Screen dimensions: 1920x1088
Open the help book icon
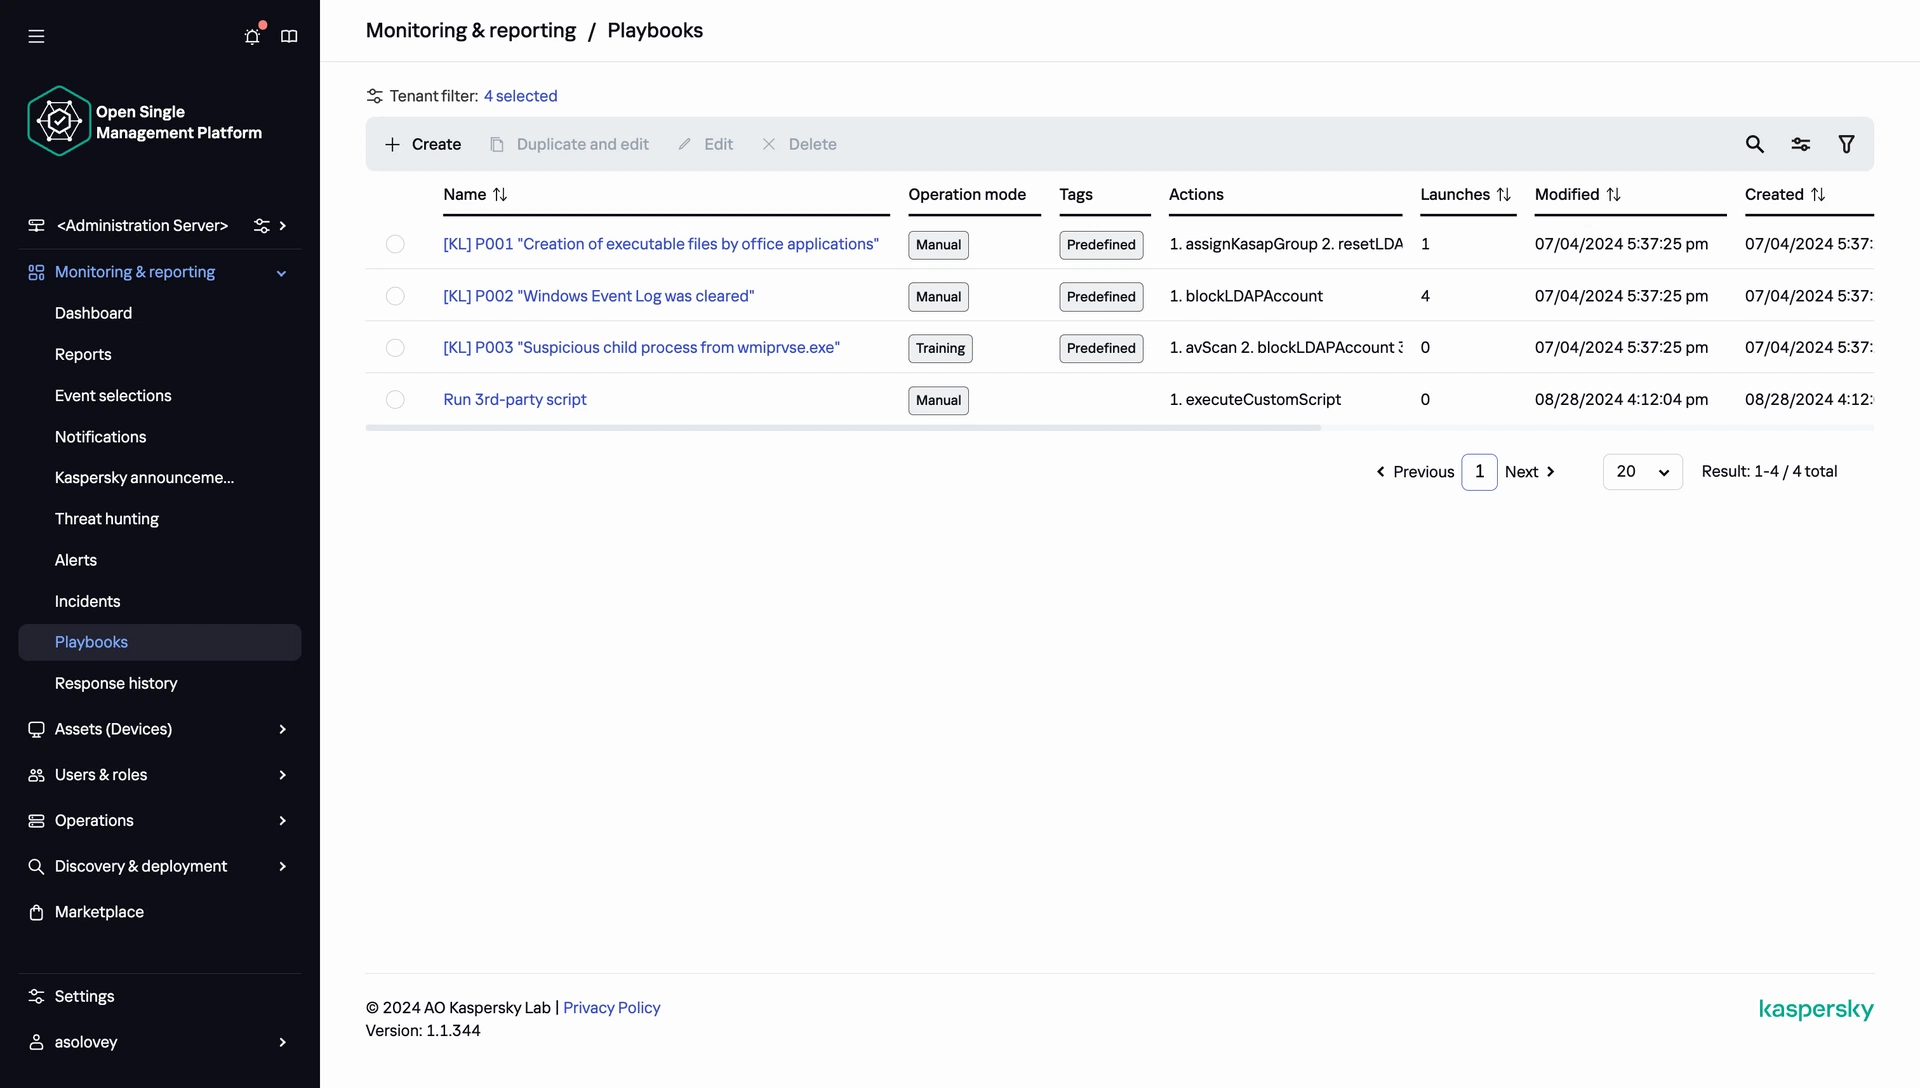289,36
